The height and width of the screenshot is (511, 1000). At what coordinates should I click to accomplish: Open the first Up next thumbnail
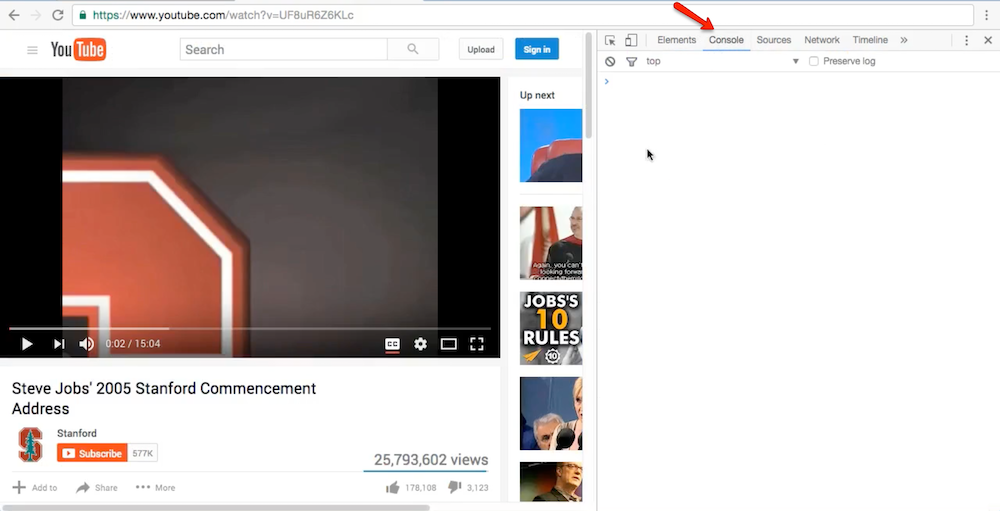coord(551,145)
